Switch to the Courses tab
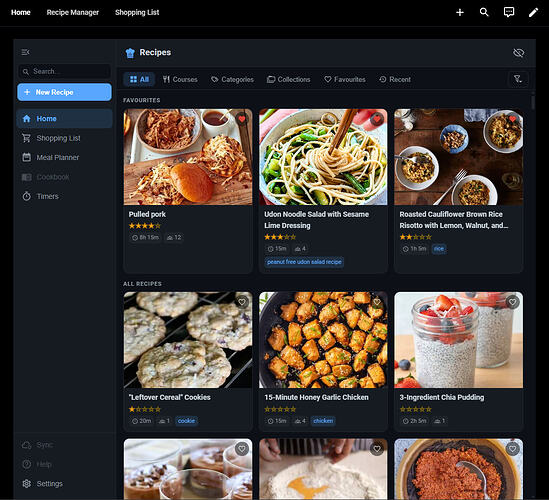Screen dimensions: 549x500 (x=180, y=79)
